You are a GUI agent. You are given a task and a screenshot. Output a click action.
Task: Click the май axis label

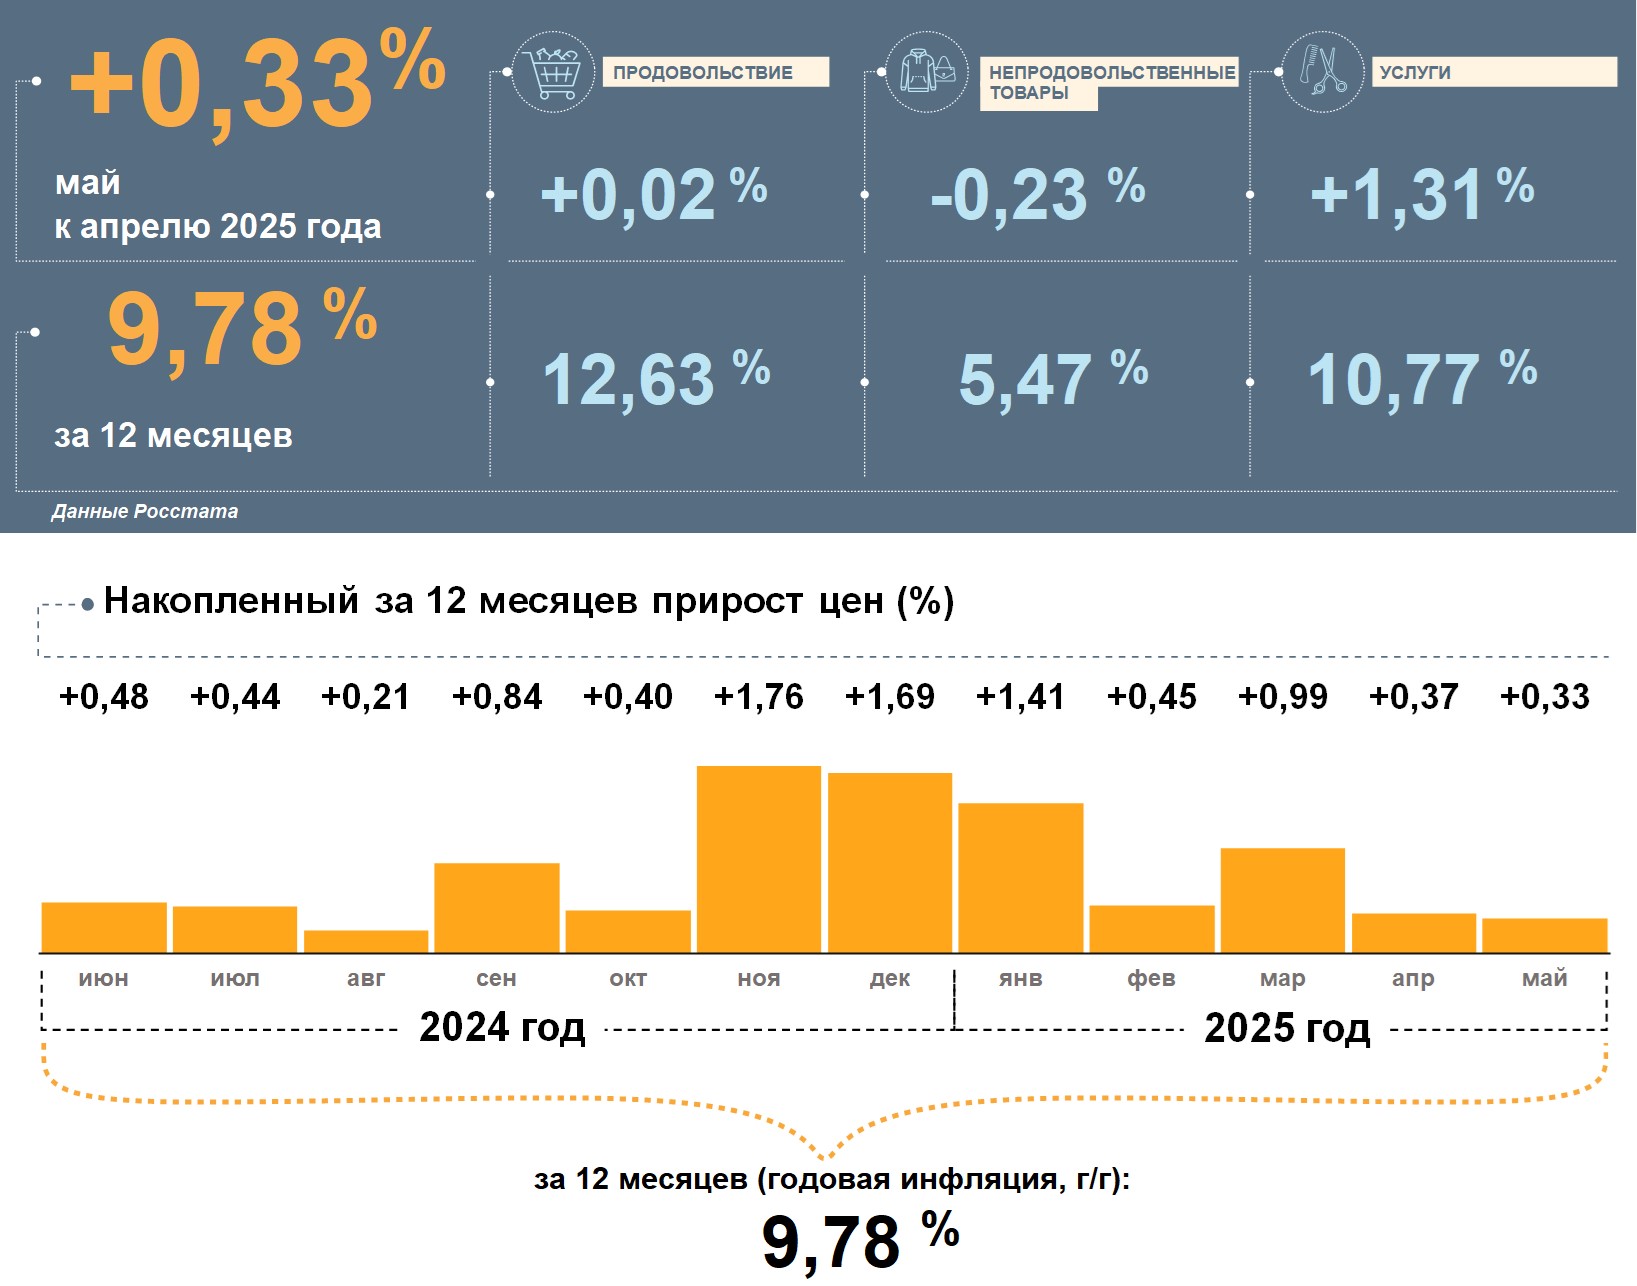[x=1545, y=978]
